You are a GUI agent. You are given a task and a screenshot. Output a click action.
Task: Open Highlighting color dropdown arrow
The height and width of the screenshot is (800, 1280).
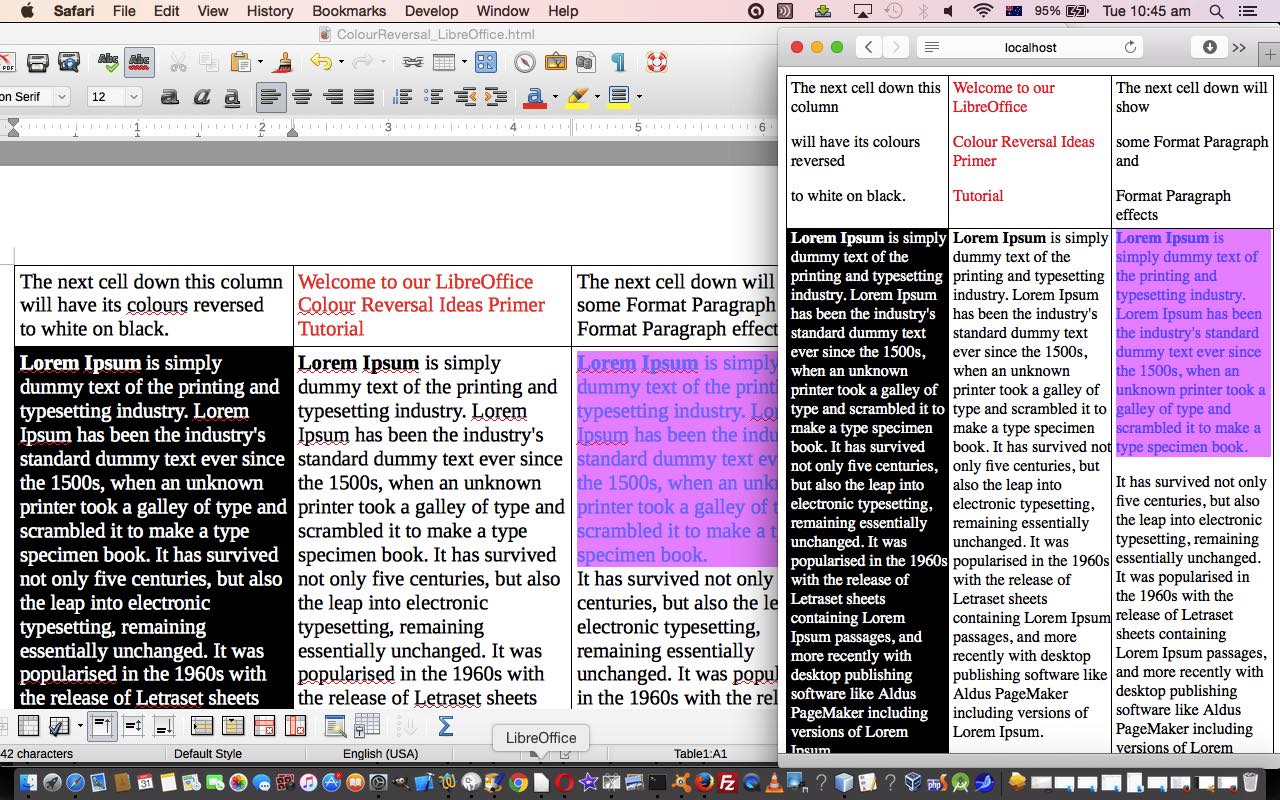click(x=597, y=97)
